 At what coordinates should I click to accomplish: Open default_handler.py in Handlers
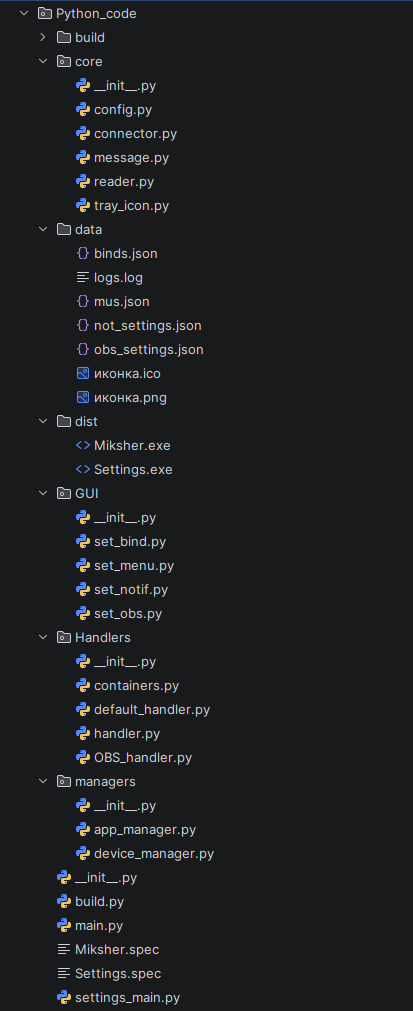[152, 710]
